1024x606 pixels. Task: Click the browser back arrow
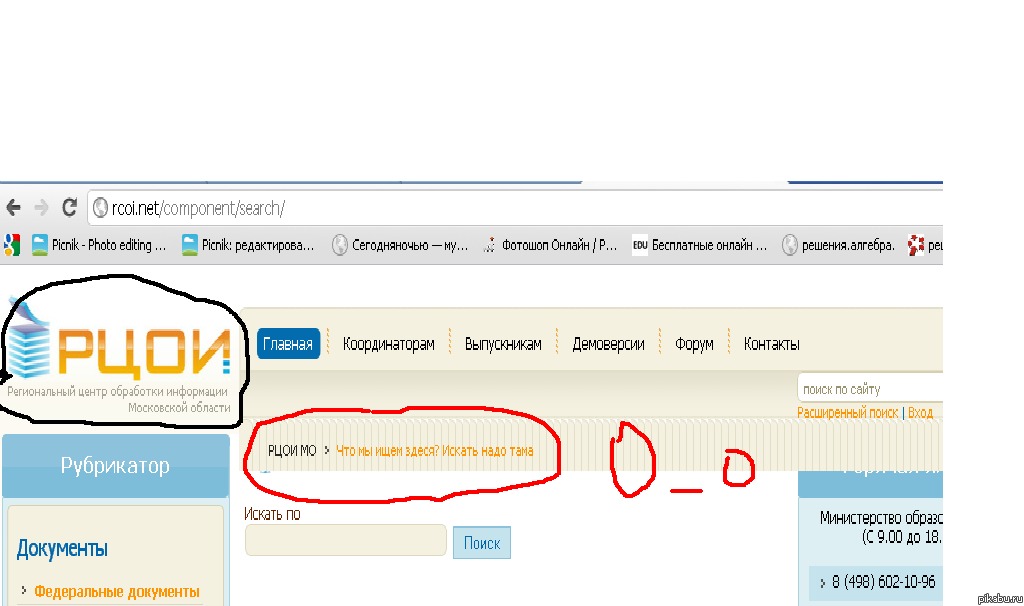coord(13,208)
